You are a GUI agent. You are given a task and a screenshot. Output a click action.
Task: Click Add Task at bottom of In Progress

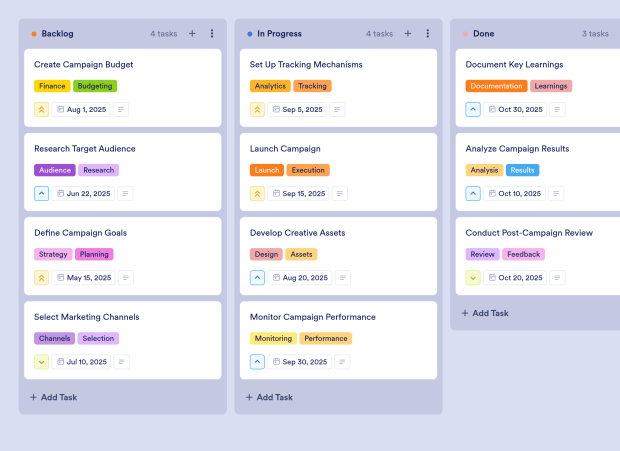[x=269, y=397]
